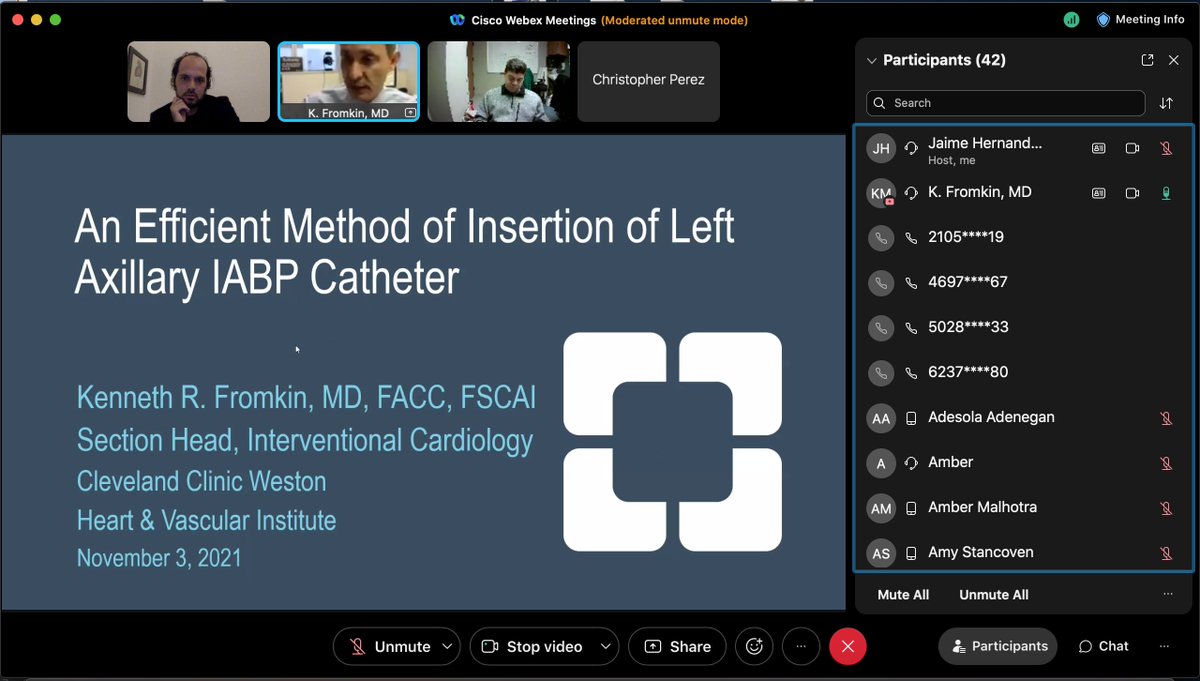Click Jaime Hernandez's contact card icon

1099,148
